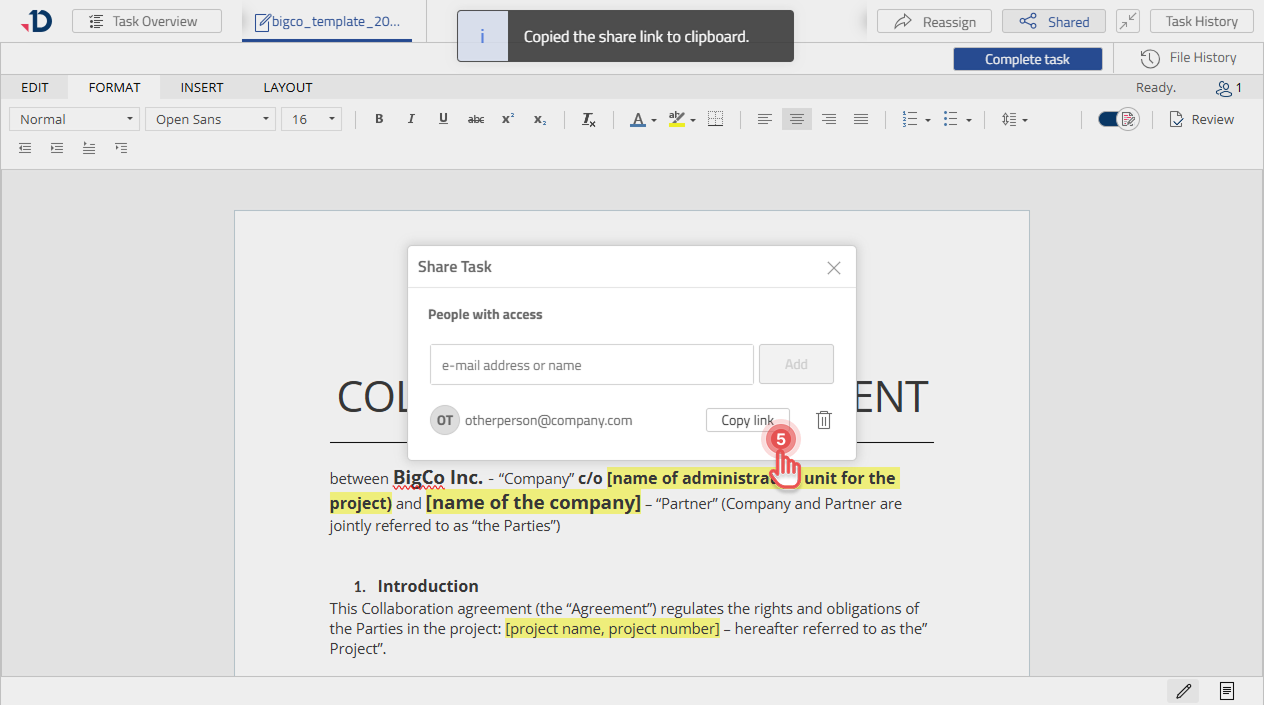
Task: Click the Complete task button
Action: pyautogui.click(x=1027, y=58)
